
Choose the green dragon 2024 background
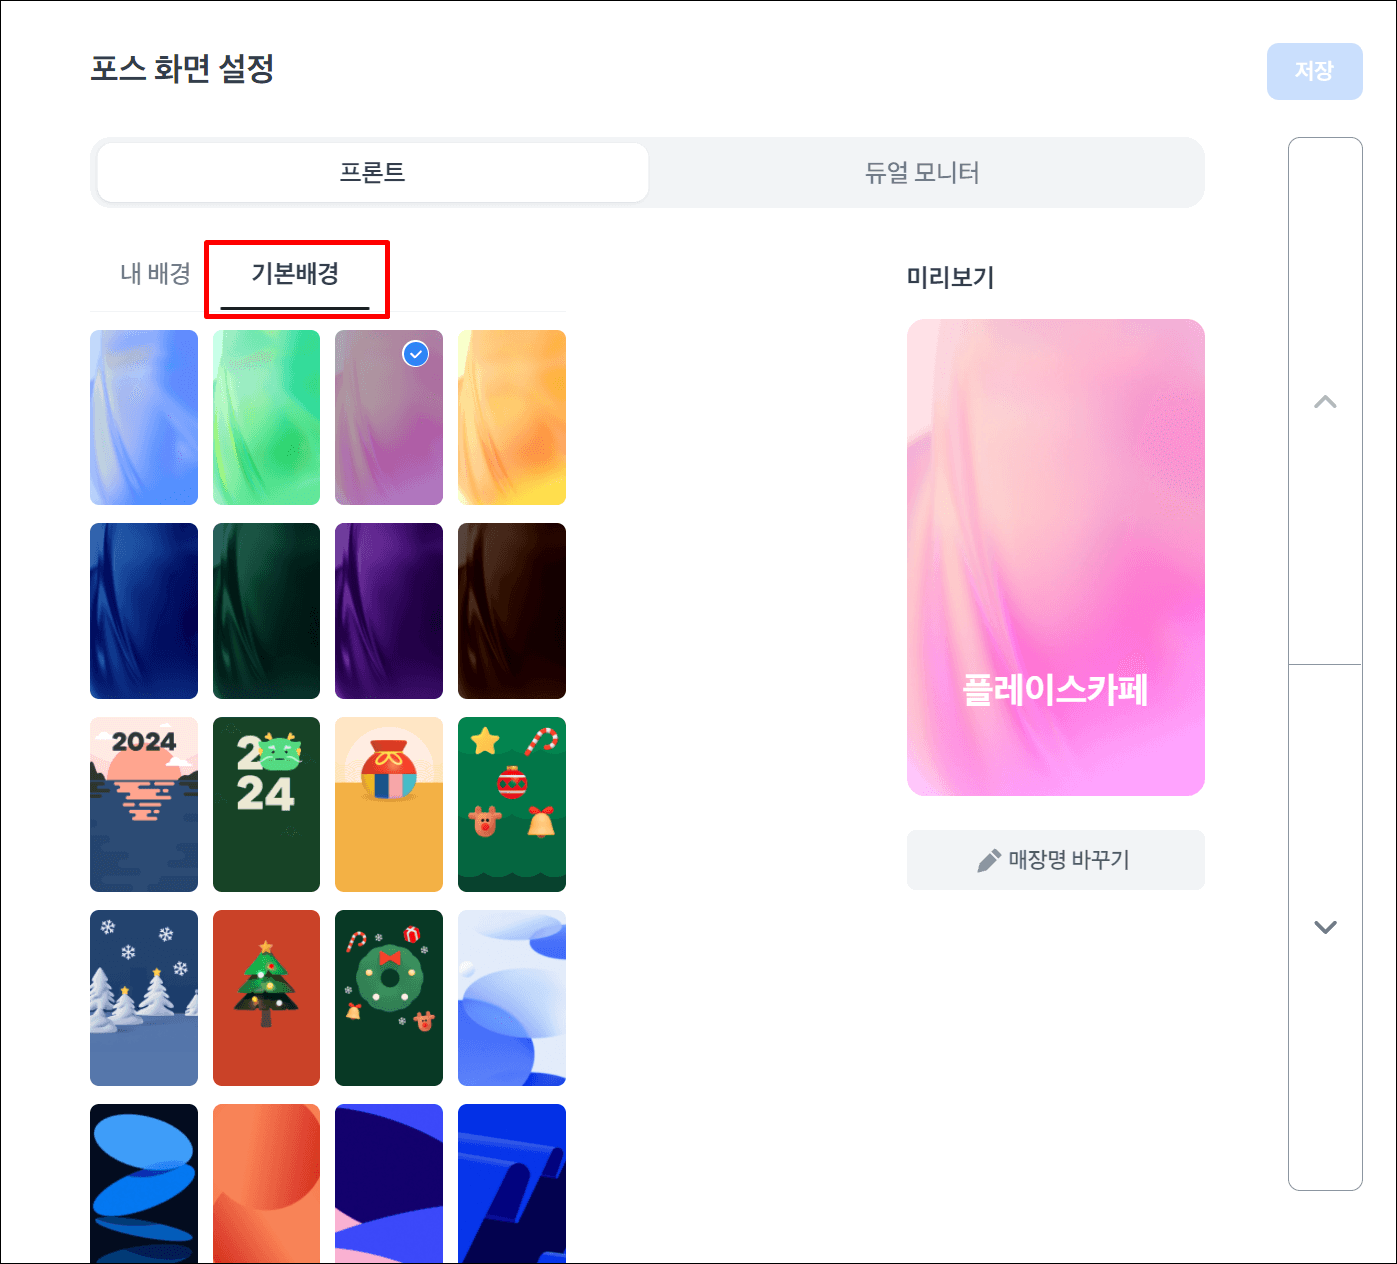(x=266, y=804)
